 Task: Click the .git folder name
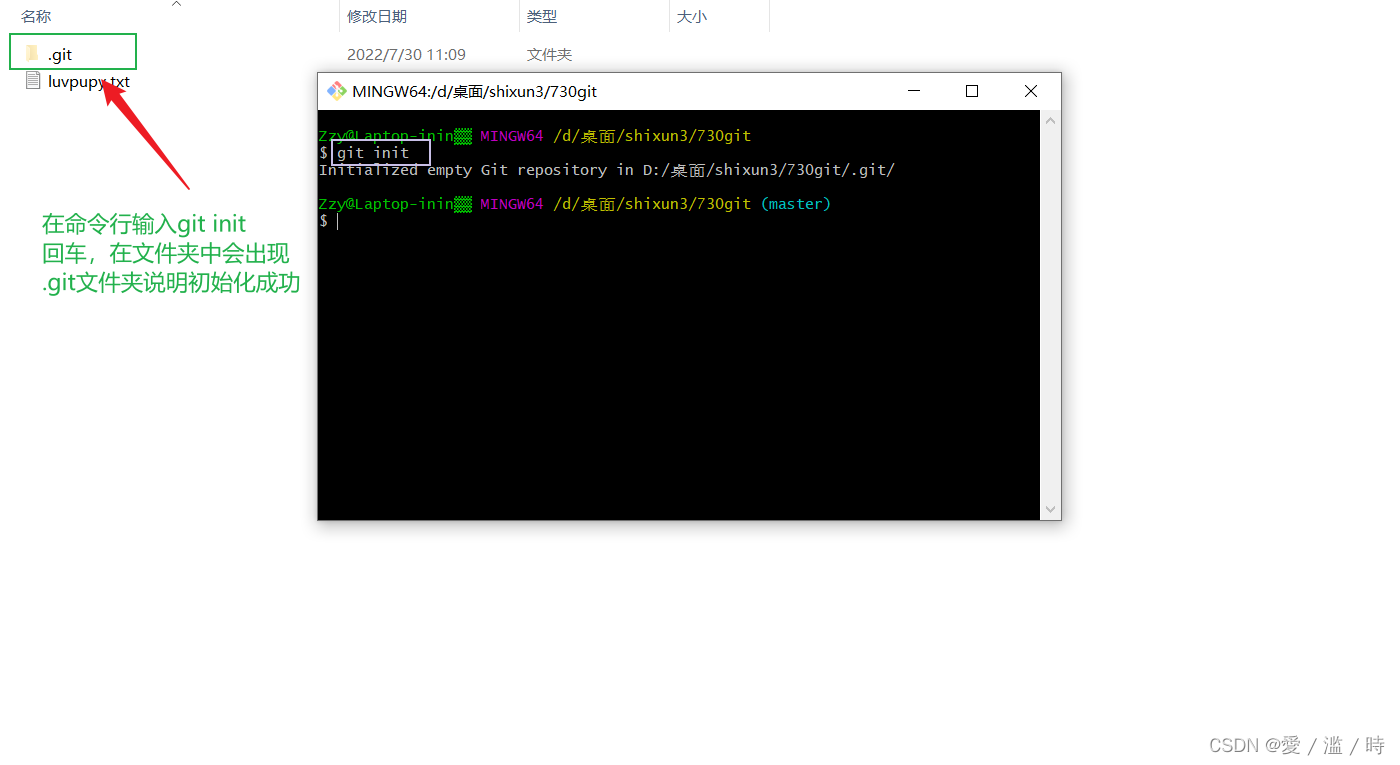coord(60,54)
